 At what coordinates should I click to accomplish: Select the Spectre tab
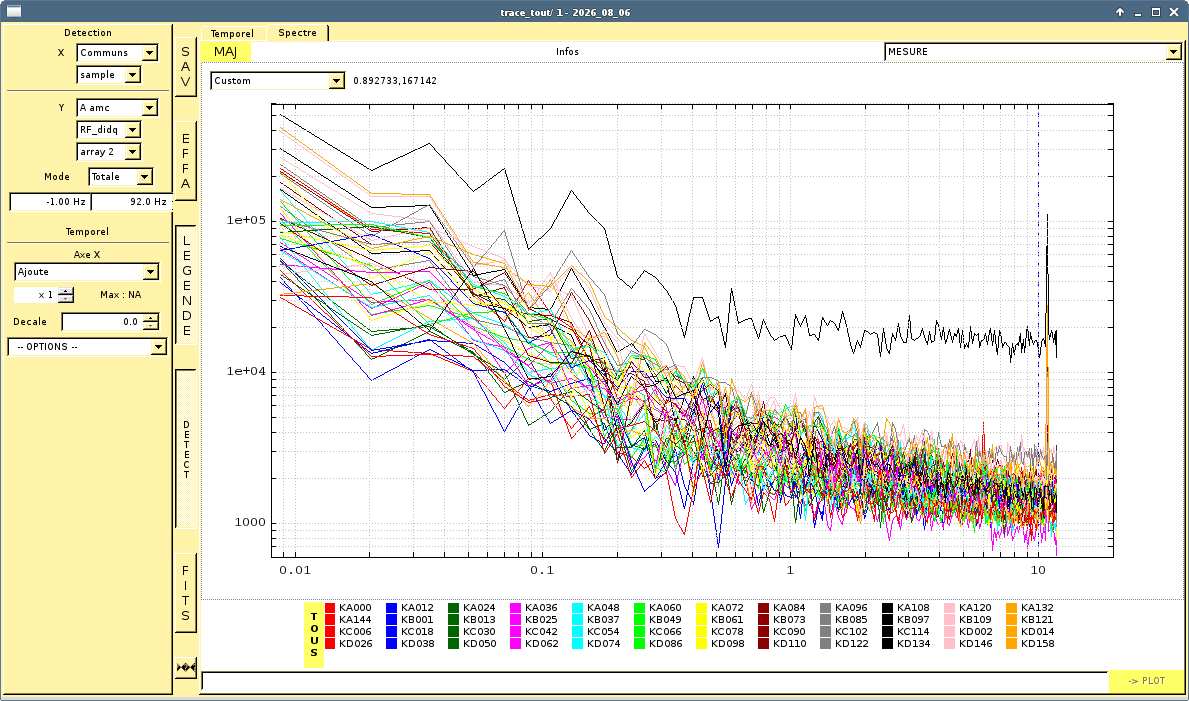(297, 33)
